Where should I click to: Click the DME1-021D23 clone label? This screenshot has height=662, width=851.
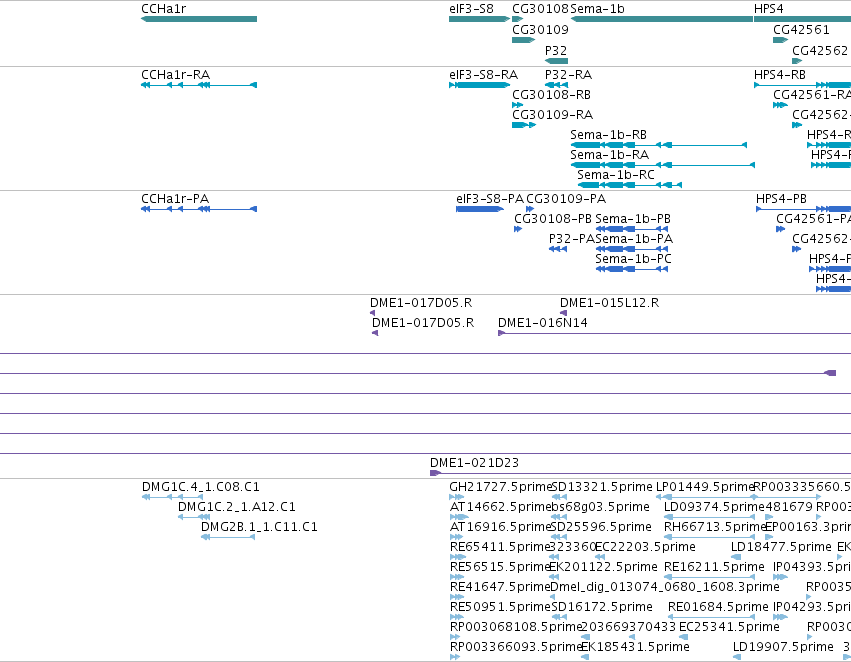point(474,463)
